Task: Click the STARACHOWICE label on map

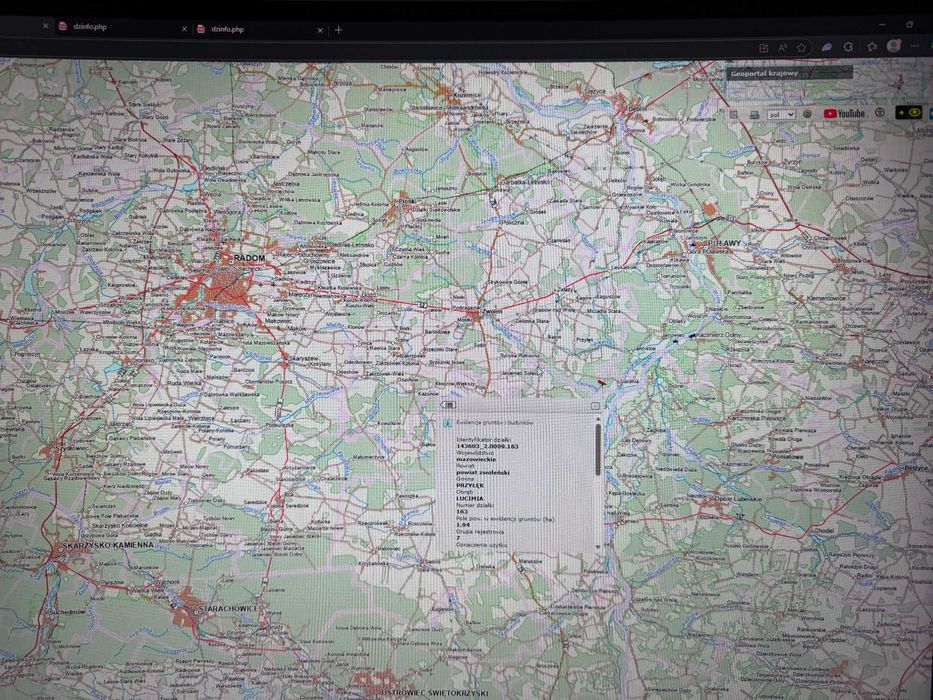Action: [228, 608]
